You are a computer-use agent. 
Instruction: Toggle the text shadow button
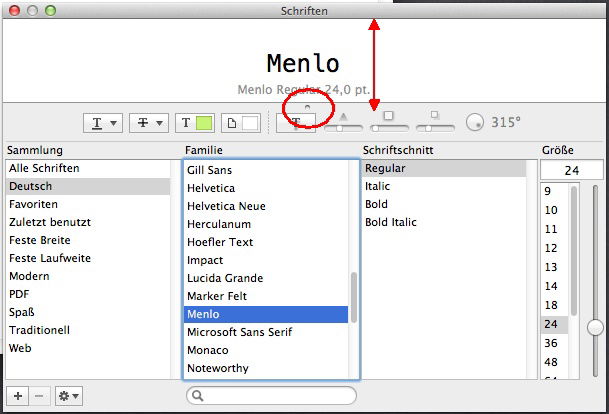coord(296,123)
